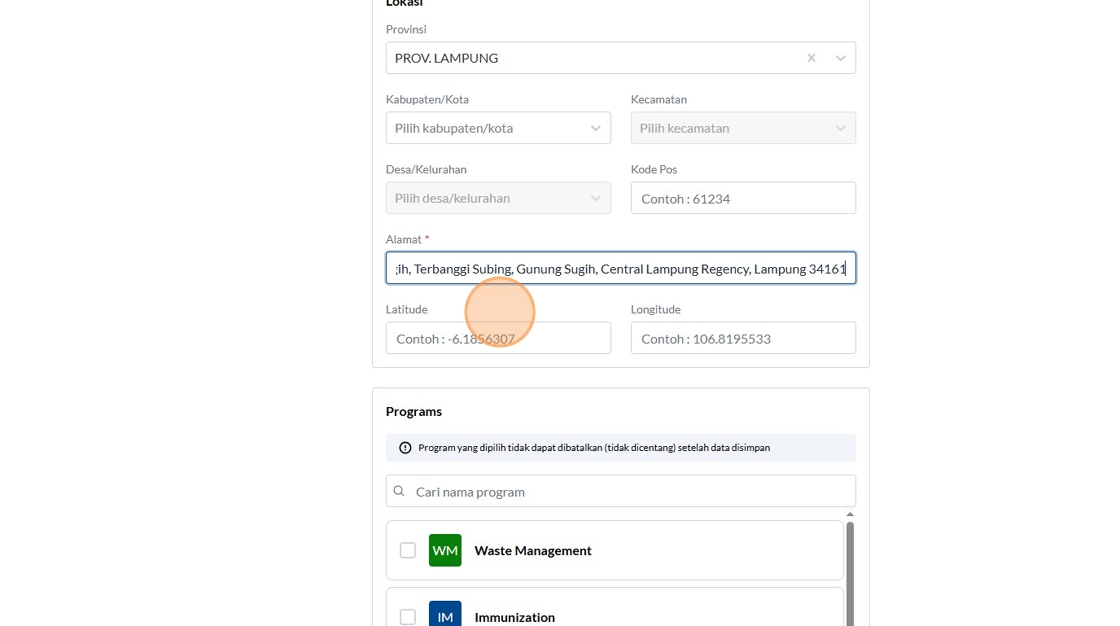Viewport: 1120px width, 626px height.
Task: Open the Kabupaten/Kota dropdown
Action: [x=498, y=128]
